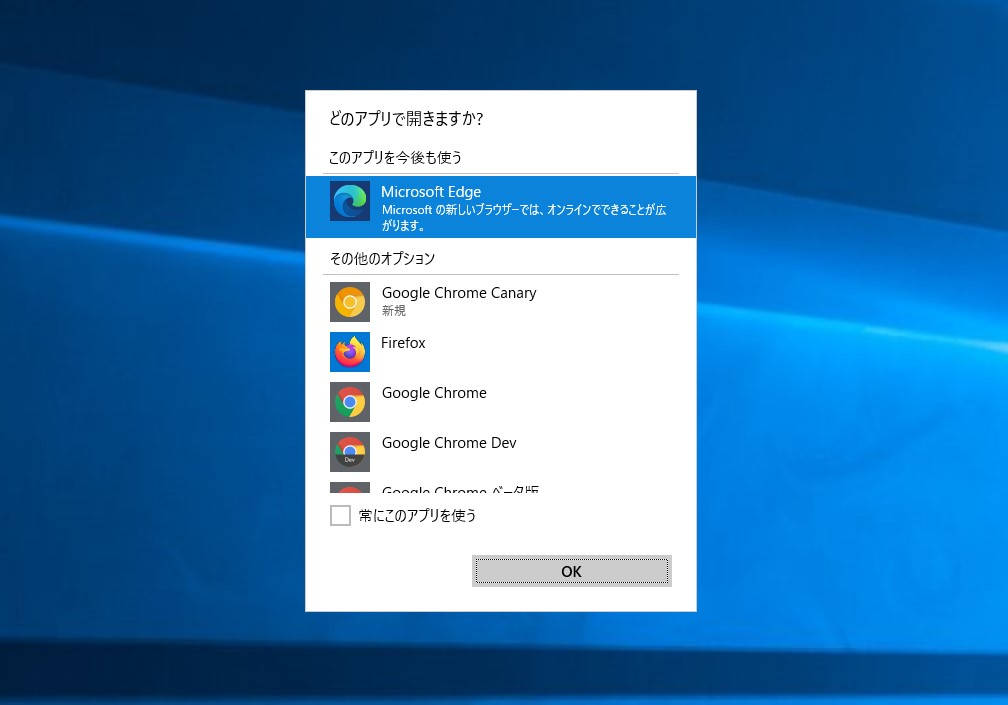Click the Google Chrome Canary icon

(349, 302)
